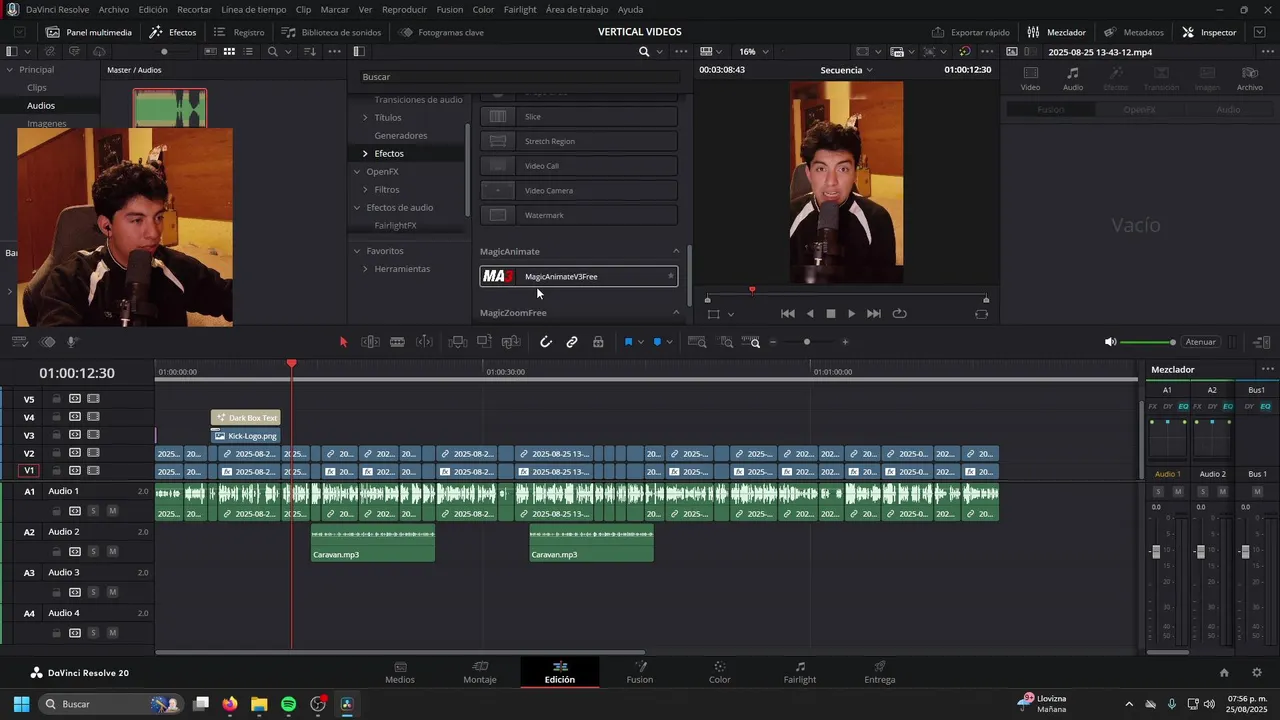Activate the blade edit mode tool
Screen dimensions: 1280x720
tap(397, 342)
